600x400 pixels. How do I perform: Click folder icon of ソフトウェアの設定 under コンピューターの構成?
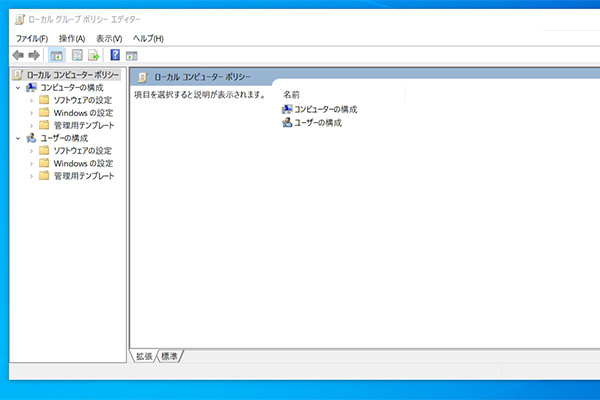[x=44, y=100]
